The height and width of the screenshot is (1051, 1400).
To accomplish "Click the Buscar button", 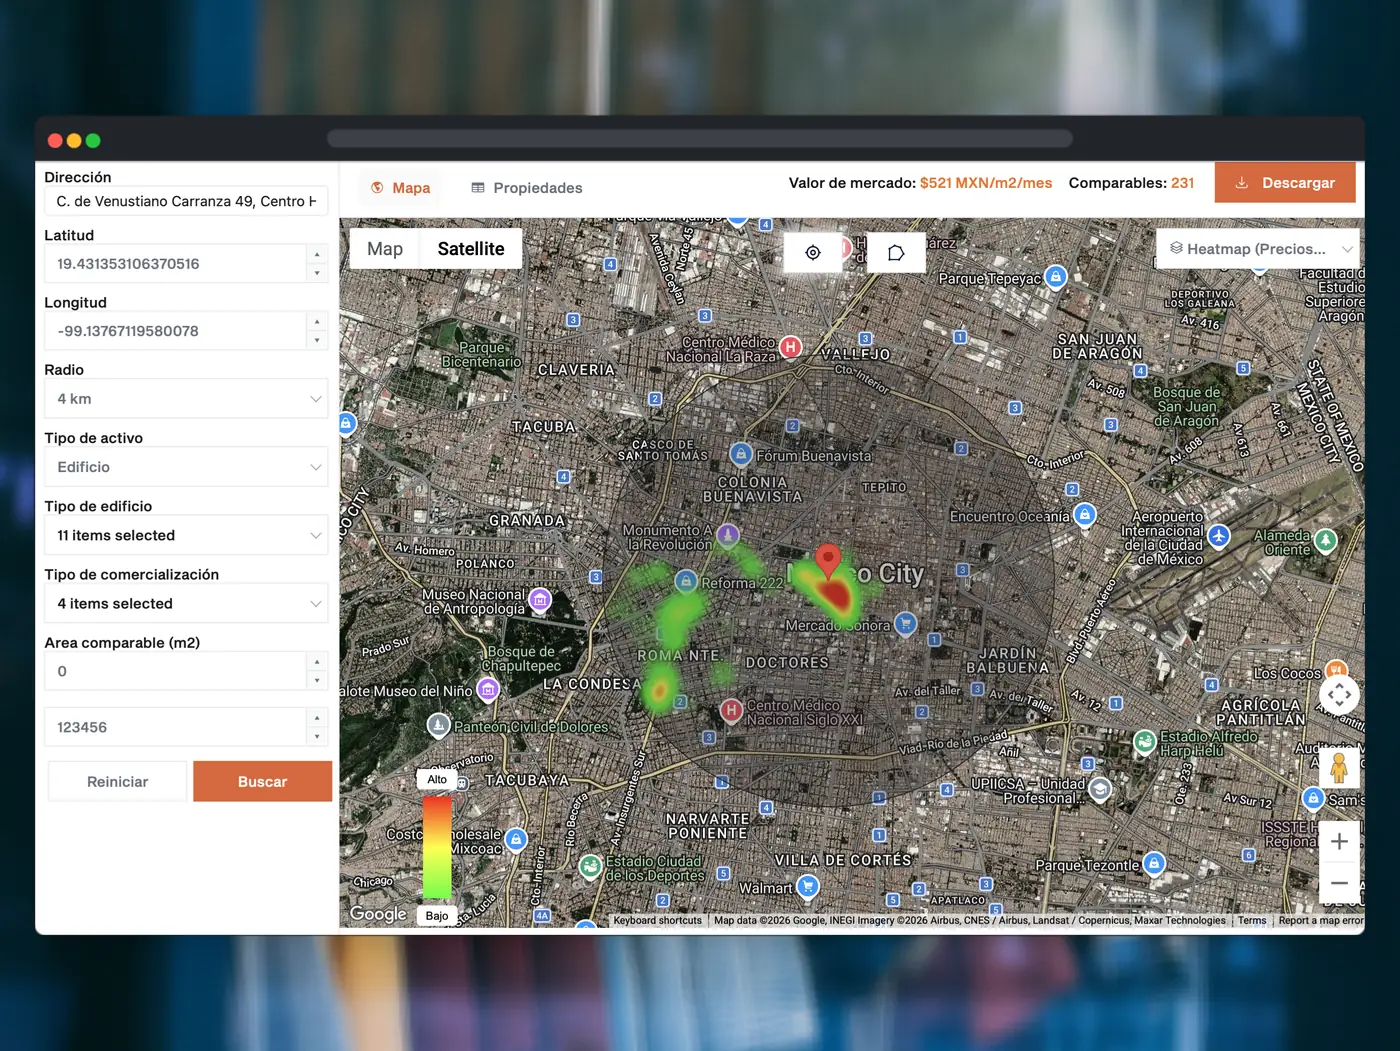I will point(262,782).
